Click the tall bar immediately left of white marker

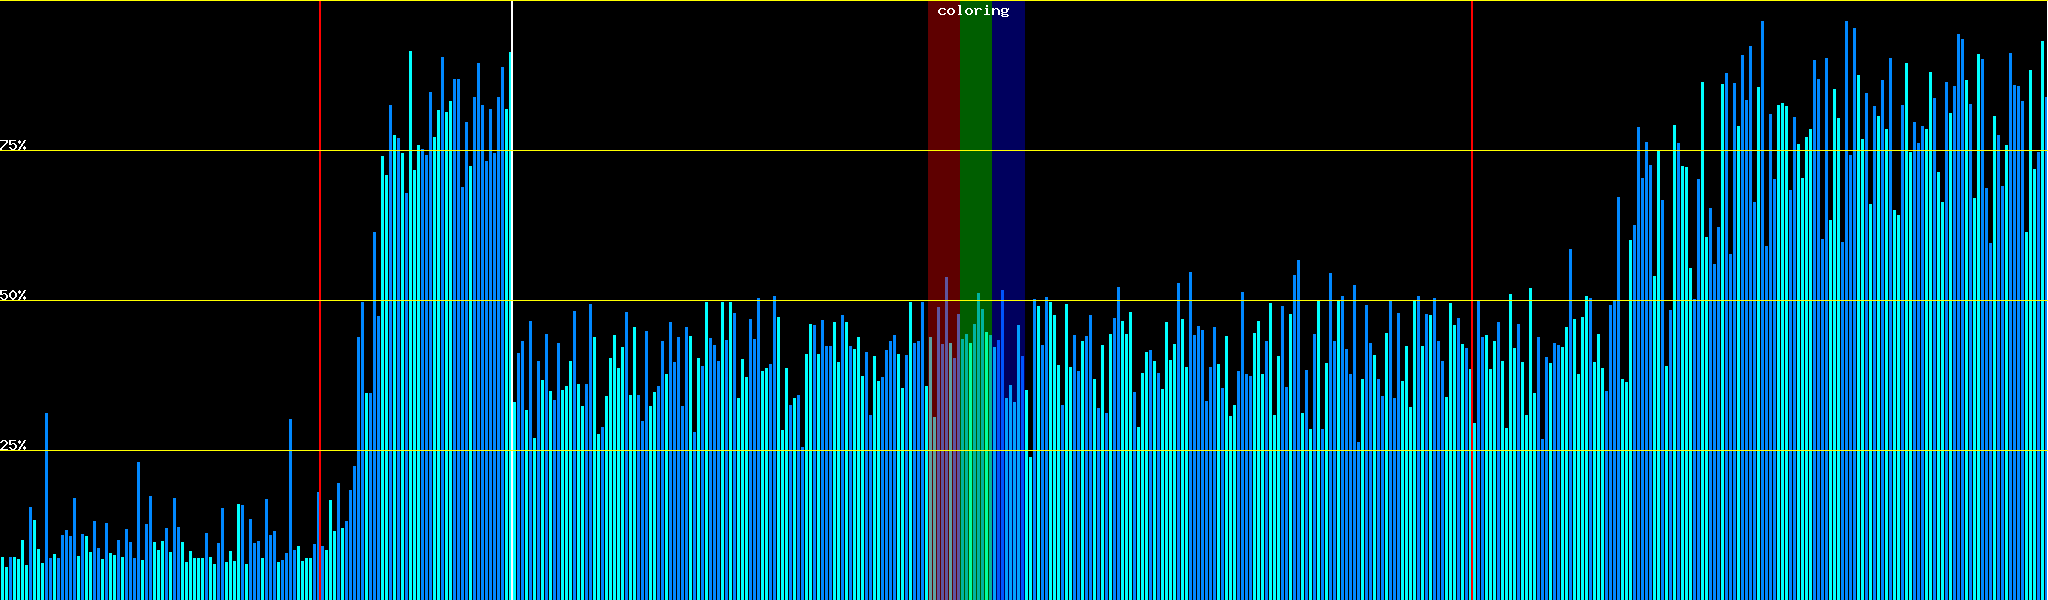click(x=509, y=300)
